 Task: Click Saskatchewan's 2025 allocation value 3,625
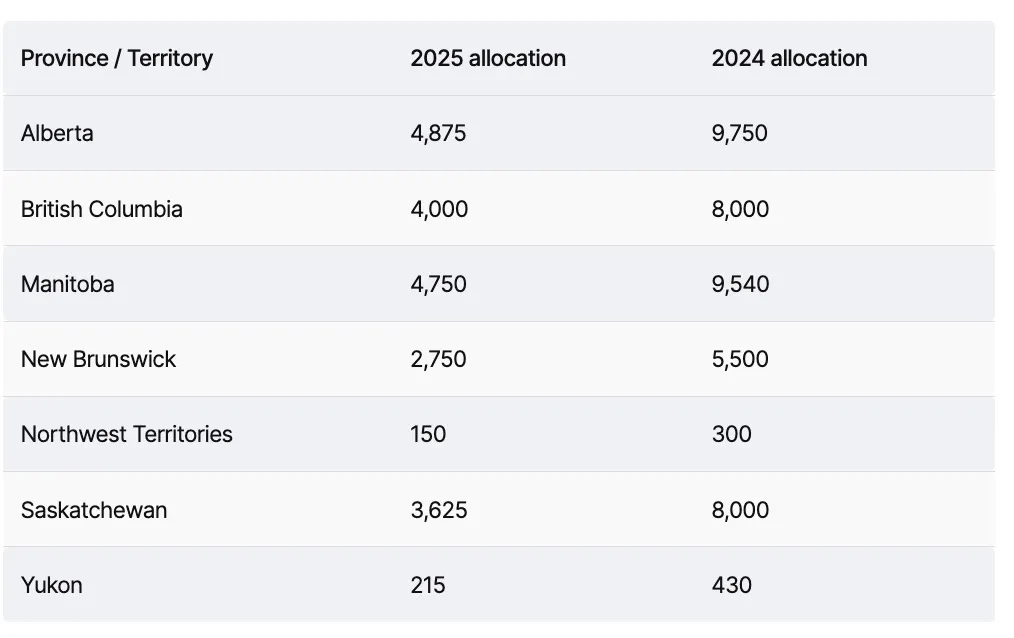(438, 510)
